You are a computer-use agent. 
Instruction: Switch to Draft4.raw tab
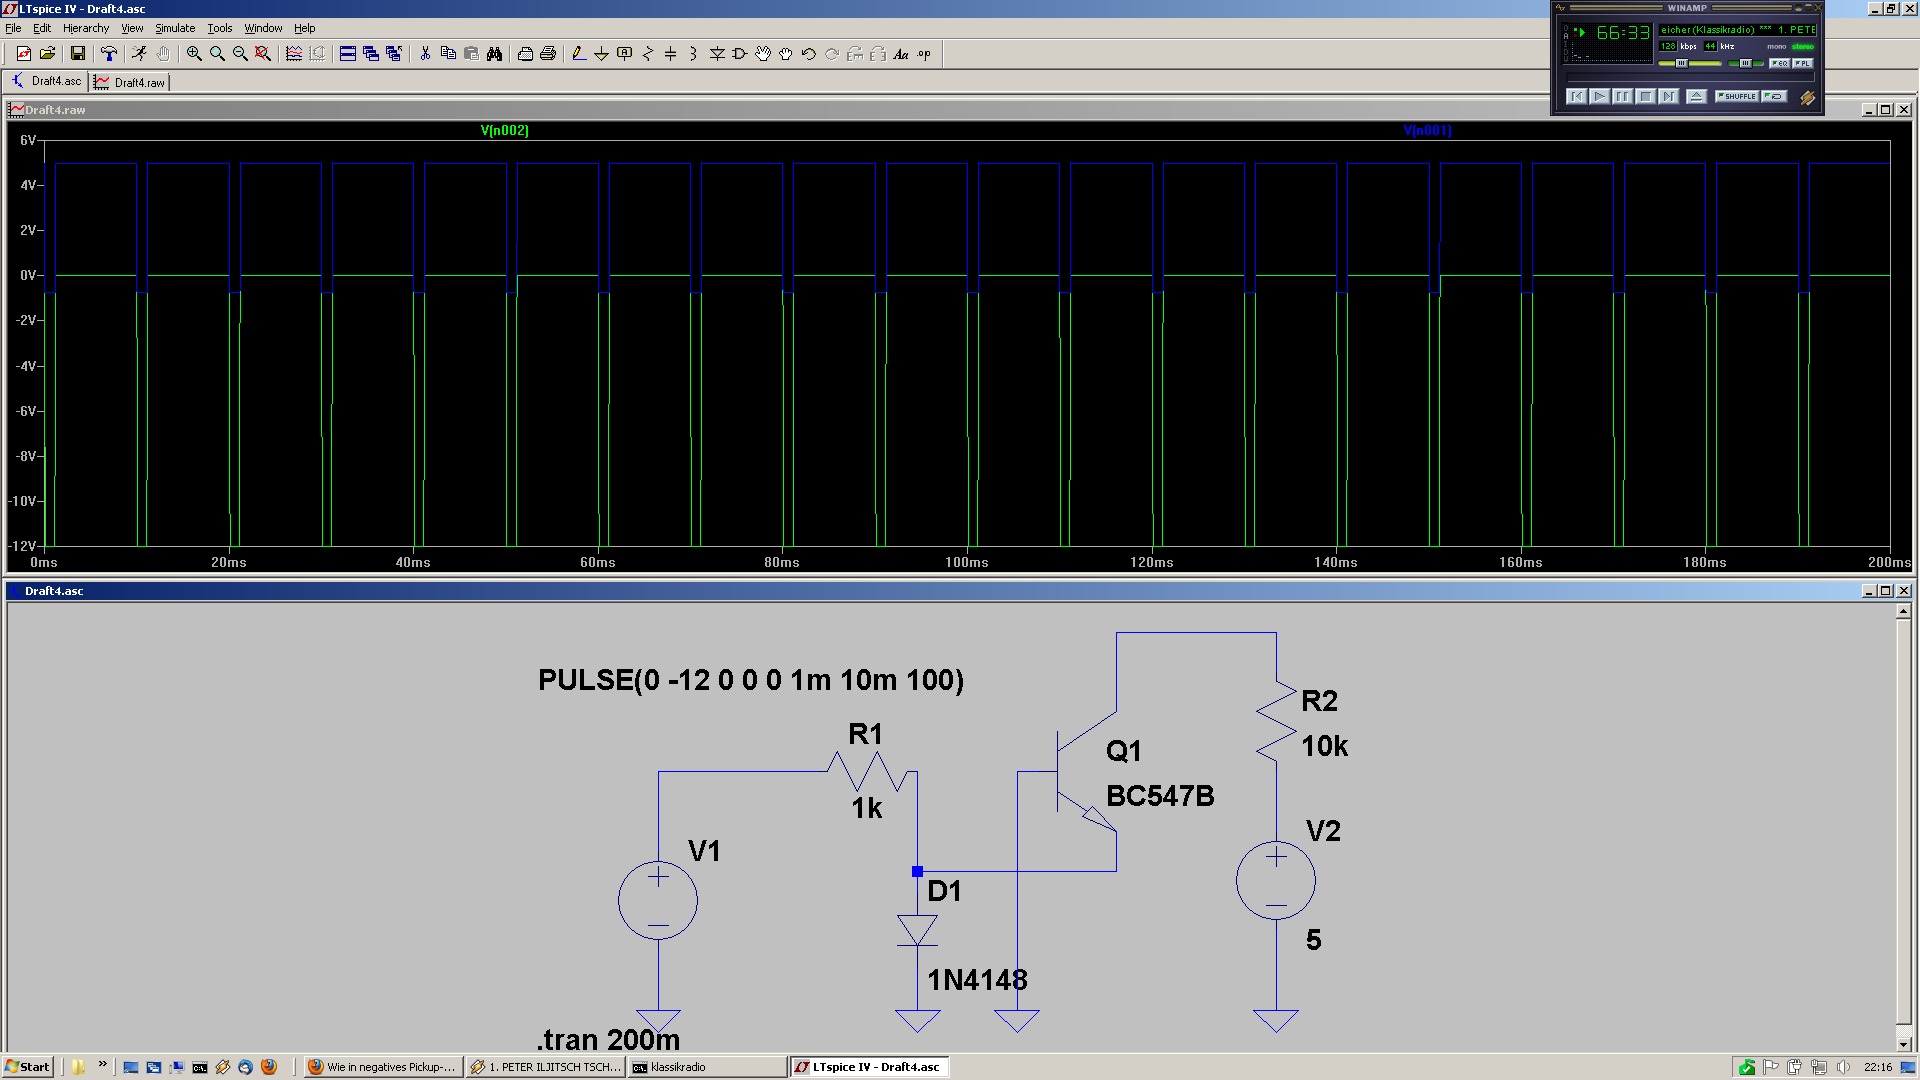pyautogui.click(x=130, y=82)
